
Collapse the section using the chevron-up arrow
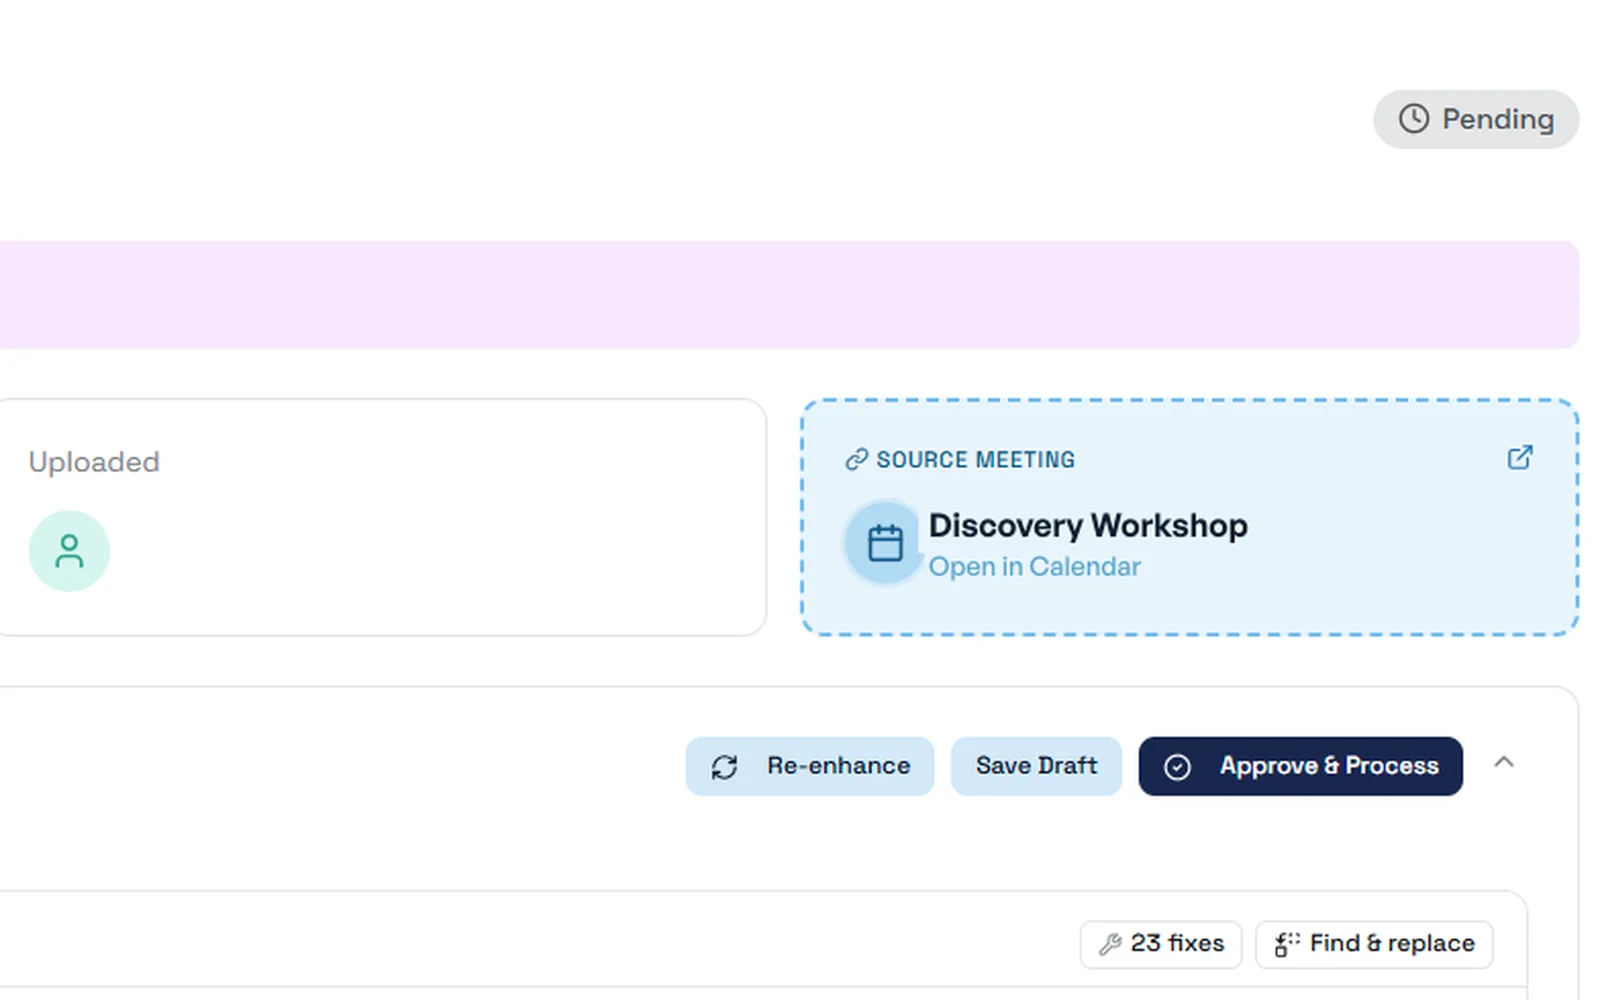tap(1504, 762)
